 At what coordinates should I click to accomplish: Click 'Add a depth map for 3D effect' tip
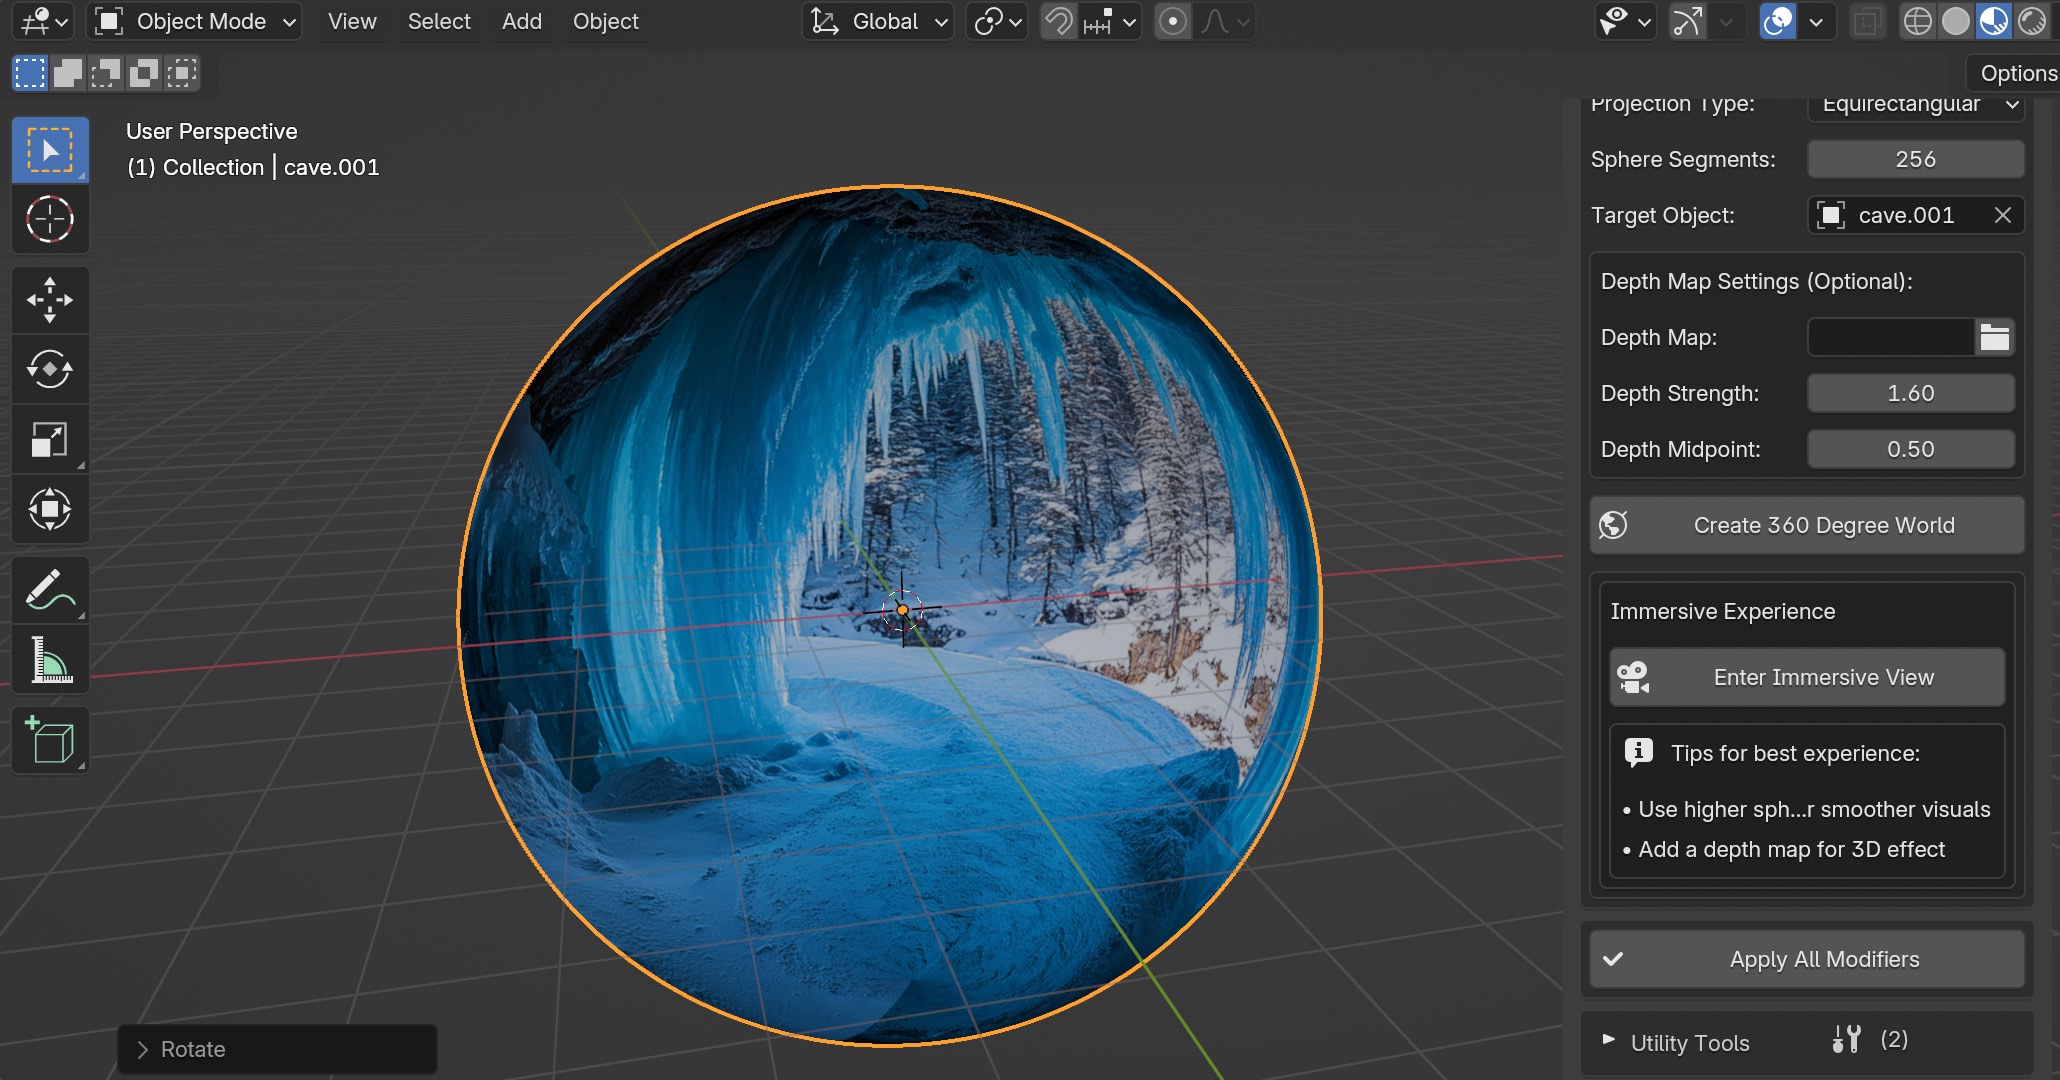[1791, 849]
